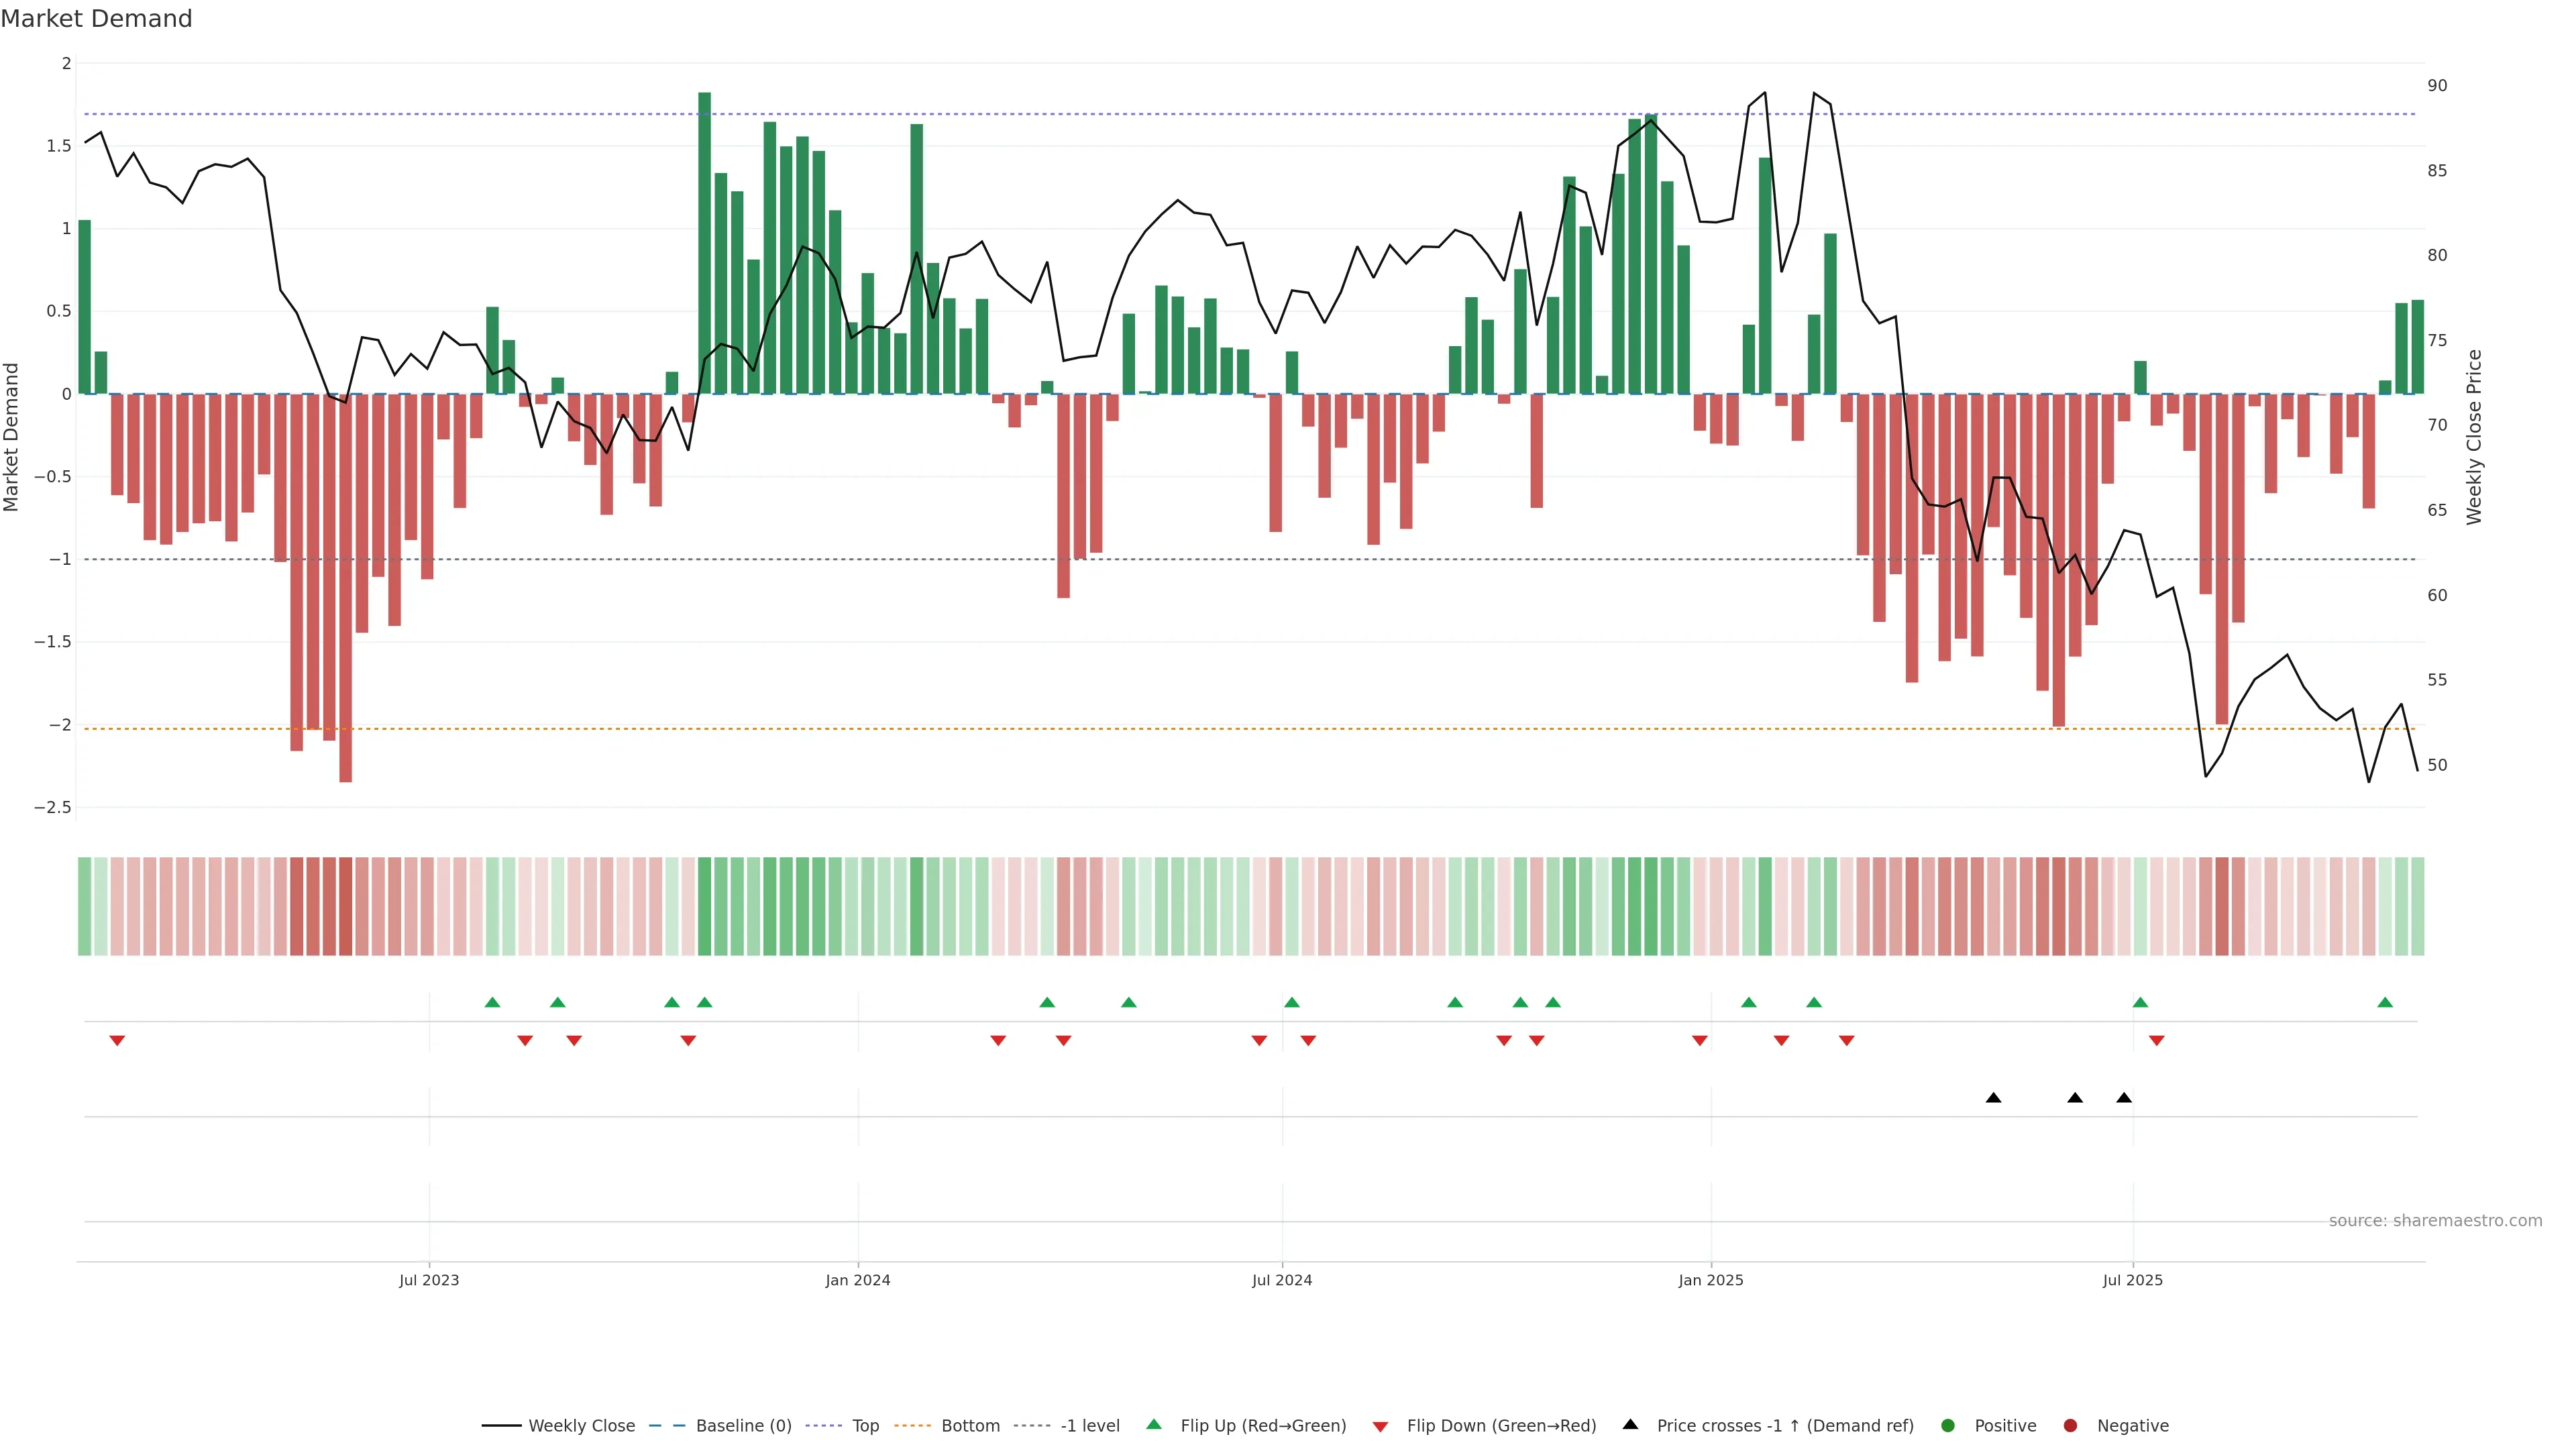Click the black Price crosses -1 legend triangle
2576x1449 pixels.
(1630, 1424)
